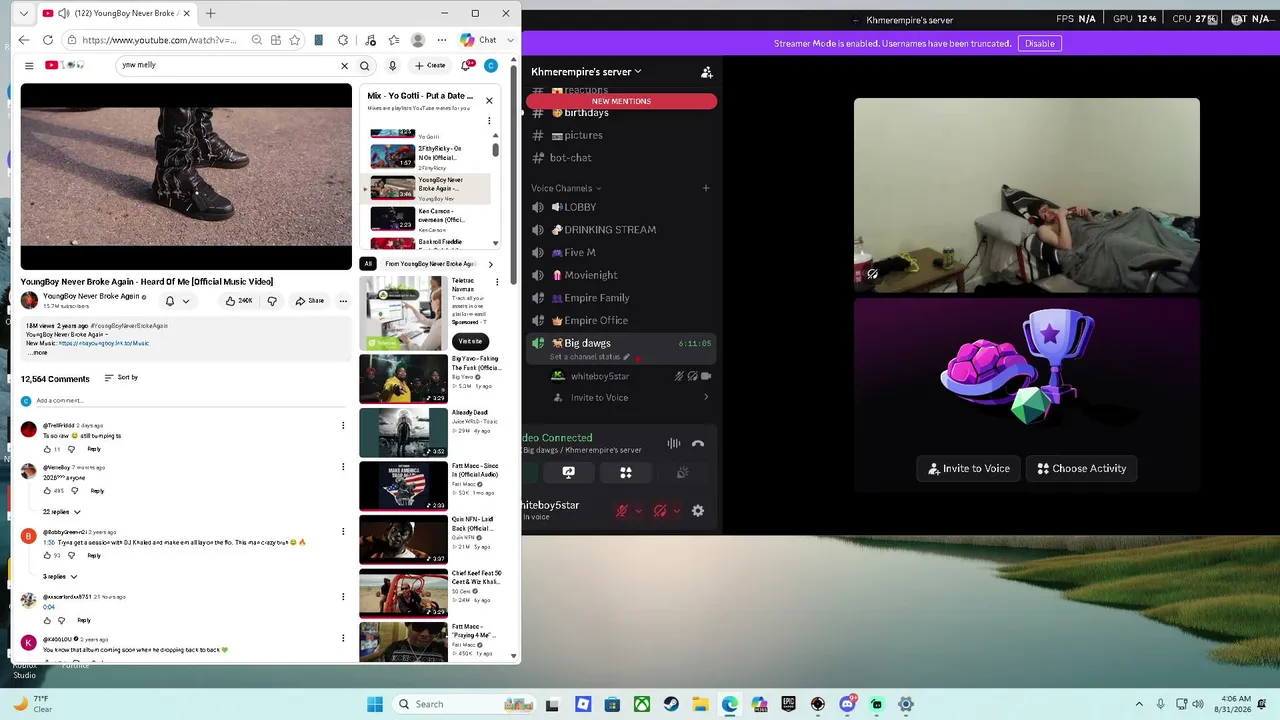Dislike the Heard Of Me video
The image size is (1280, 720).
tap(272, 301)
